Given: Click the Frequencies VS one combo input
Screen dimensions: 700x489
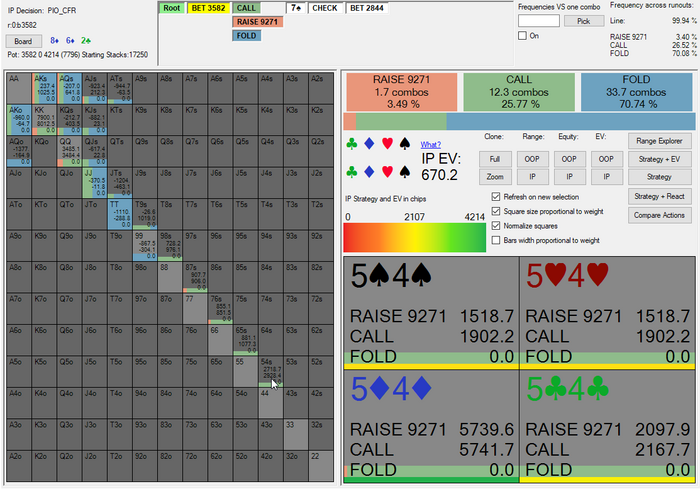Looking at the screenshot, I should click(x=539, y=21).
